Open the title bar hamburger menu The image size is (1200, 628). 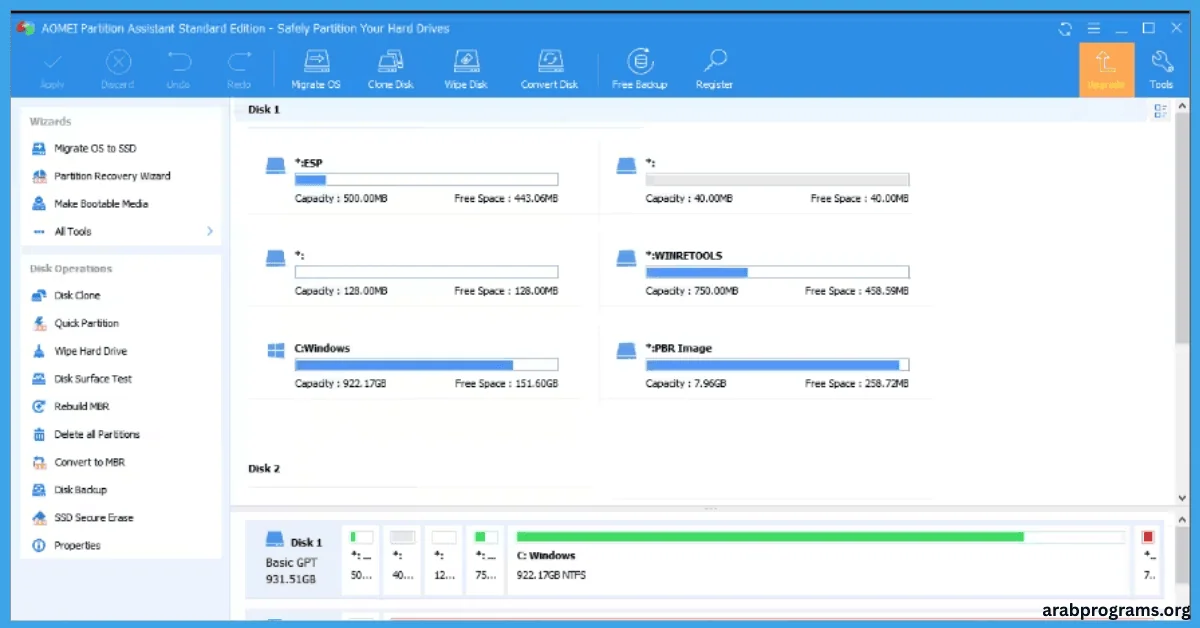[x=1094, y=28]
